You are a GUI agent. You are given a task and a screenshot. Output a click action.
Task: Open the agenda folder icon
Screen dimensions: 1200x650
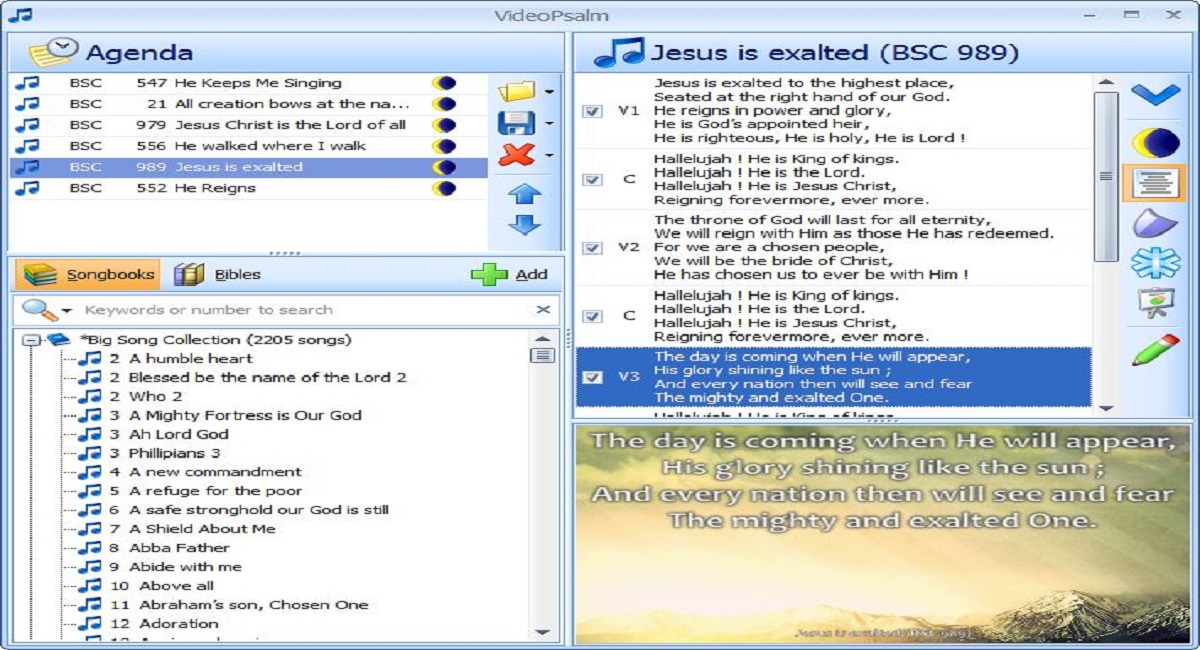coord(516,92)
